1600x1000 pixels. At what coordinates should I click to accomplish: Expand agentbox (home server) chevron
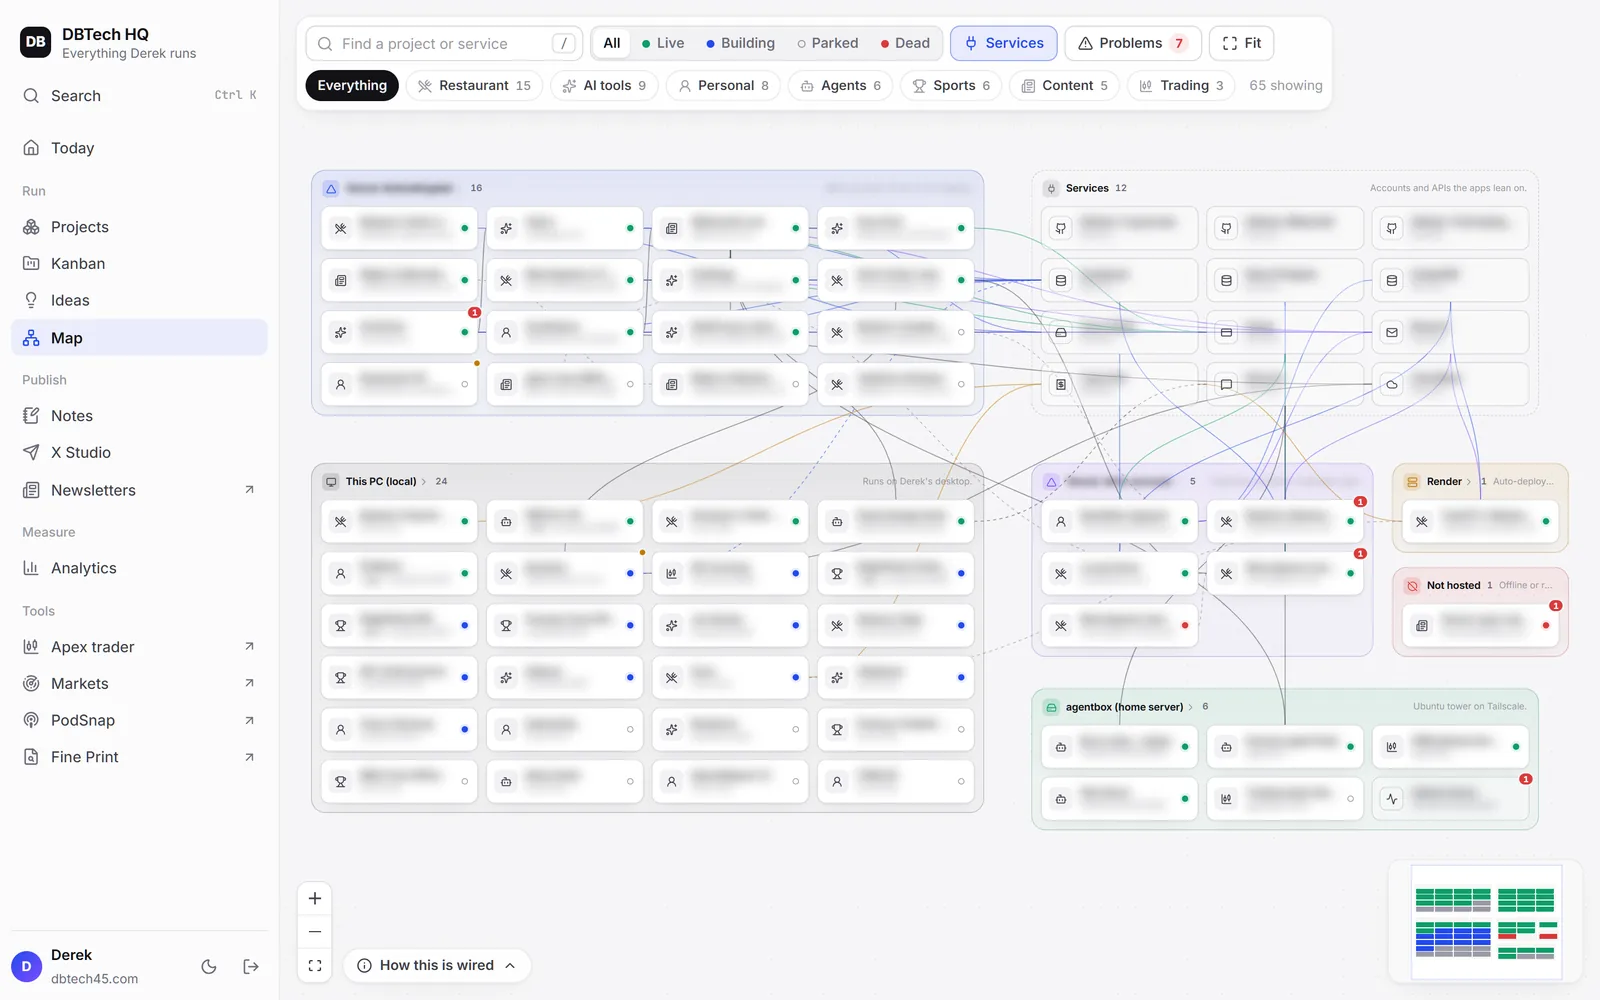point(1190,707)
